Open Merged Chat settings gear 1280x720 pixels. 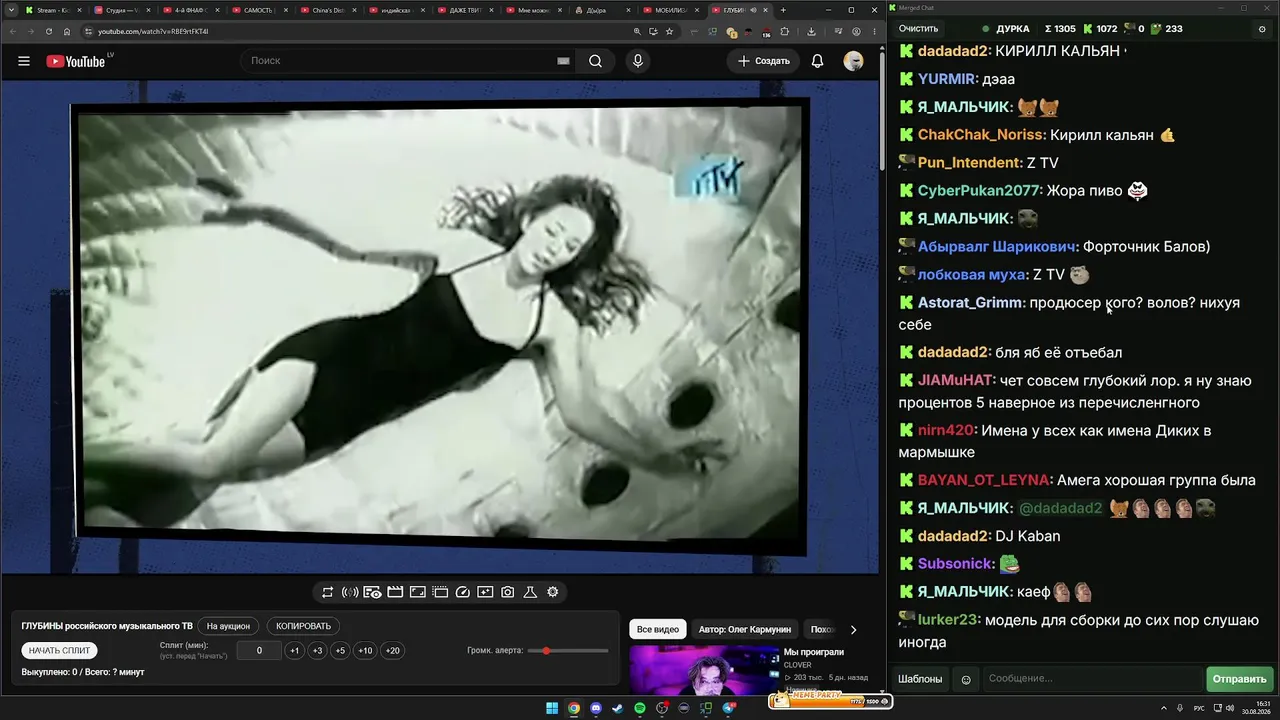pyautogui.click(x=1262, y=29)
